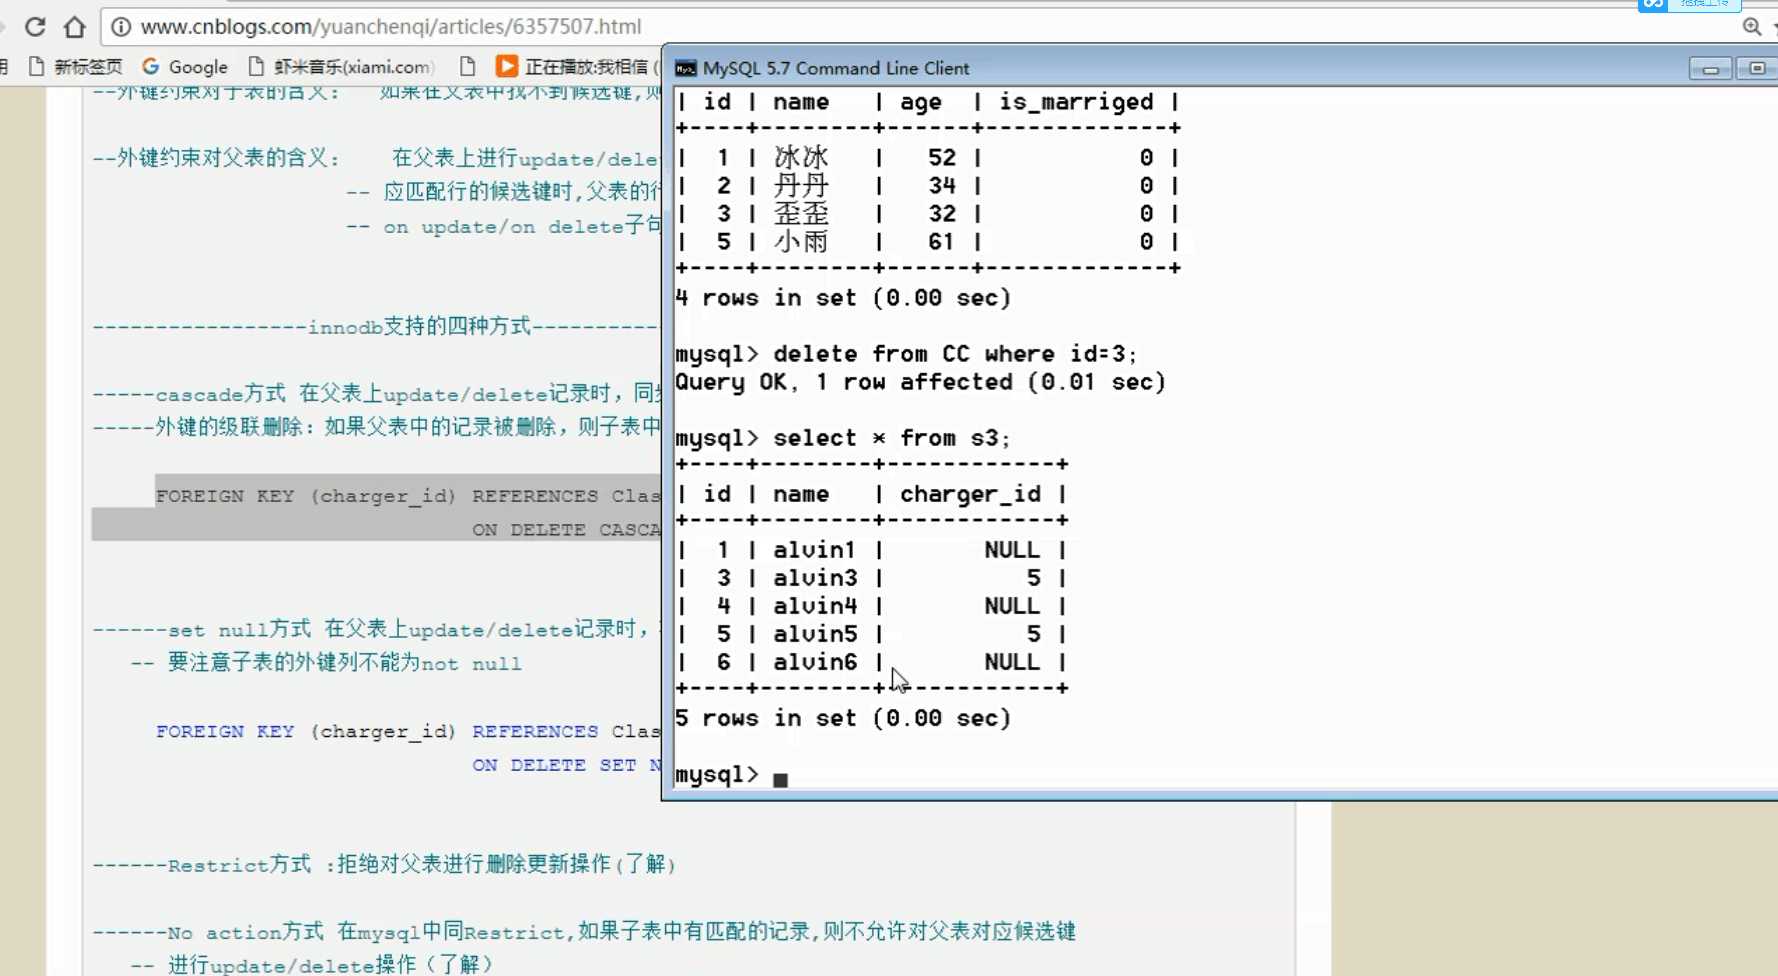The width and height of the screenshot is (1778, 976).
Task: Click the MySQL 5.7 Command Line Client title
Action: [x=836, y=68]
